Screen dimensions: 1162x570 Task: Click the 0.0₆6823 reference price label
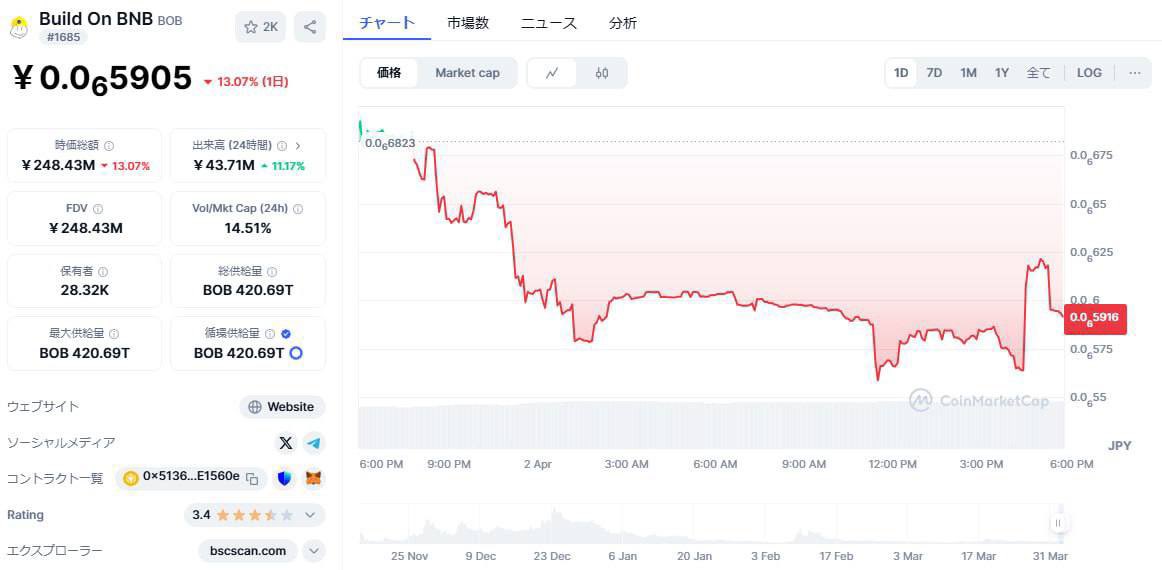point(390,143)
